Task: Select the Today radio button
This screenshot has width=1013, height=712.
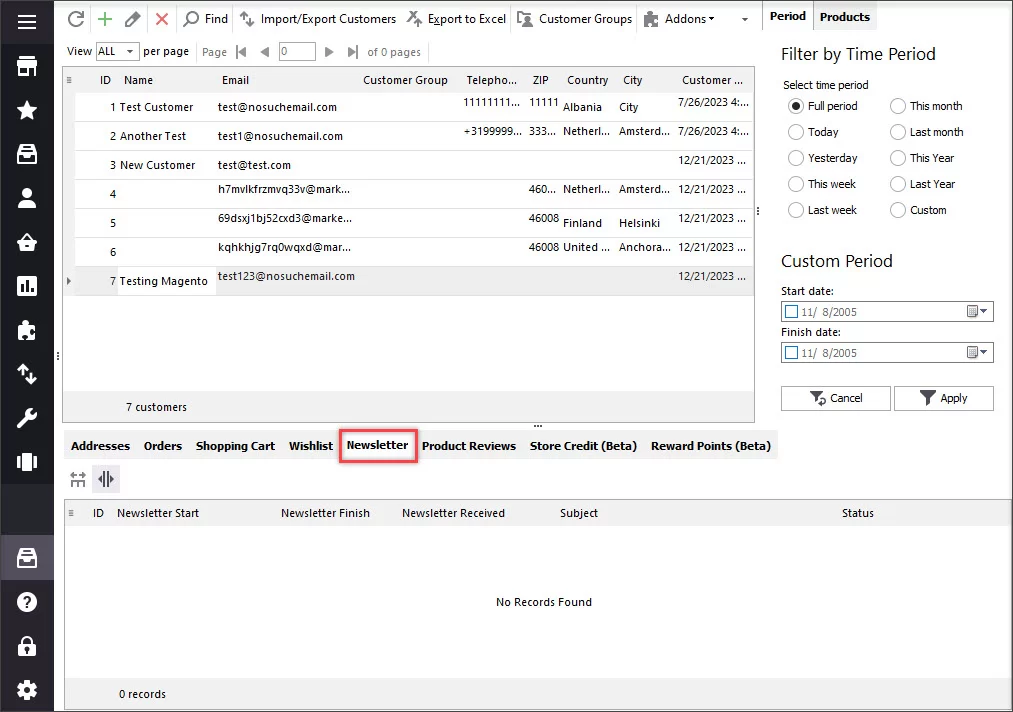Action: (x=796, y=132)
